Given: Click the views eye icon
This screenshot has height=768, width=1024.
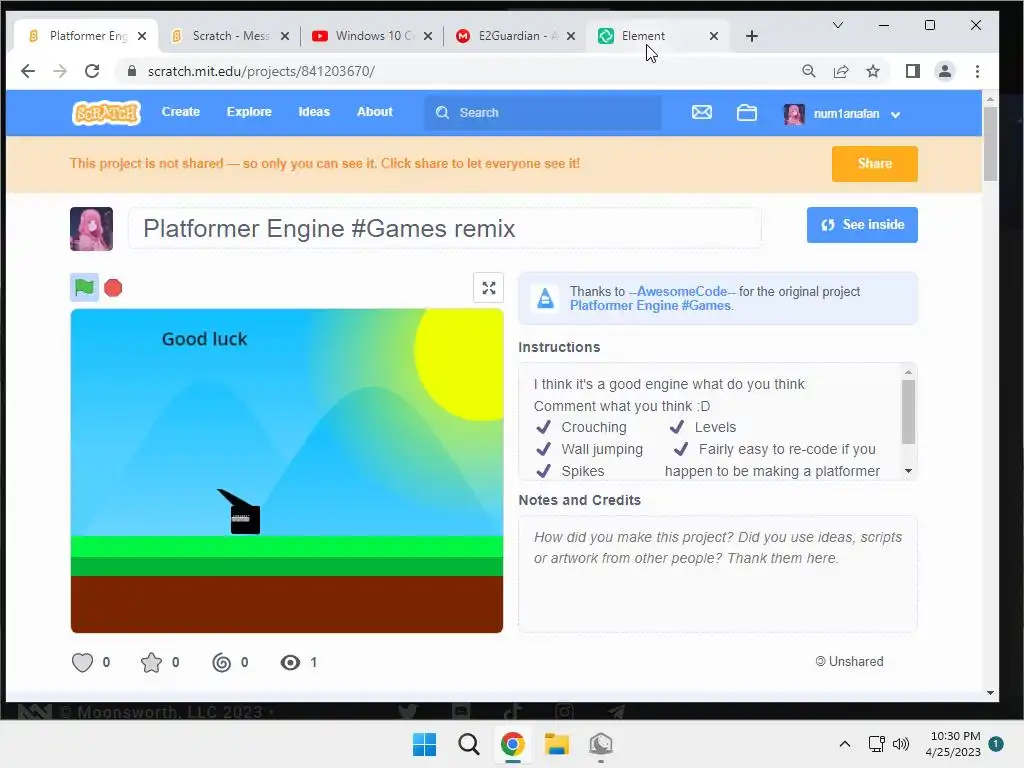Looking at the screenshot, I should (x=290, y=662).
